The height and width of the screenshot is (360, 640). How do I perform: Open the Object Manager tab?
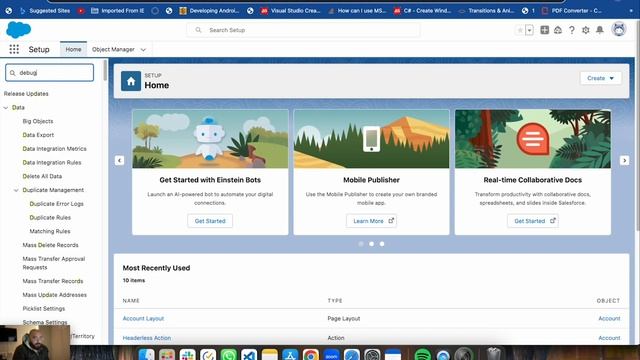[113, 49]
